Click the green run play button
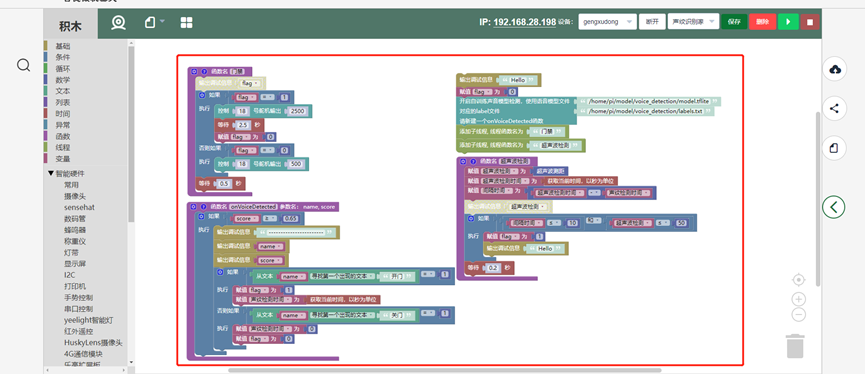This screenshot has width=865, height=374. (x=788, y=22)
